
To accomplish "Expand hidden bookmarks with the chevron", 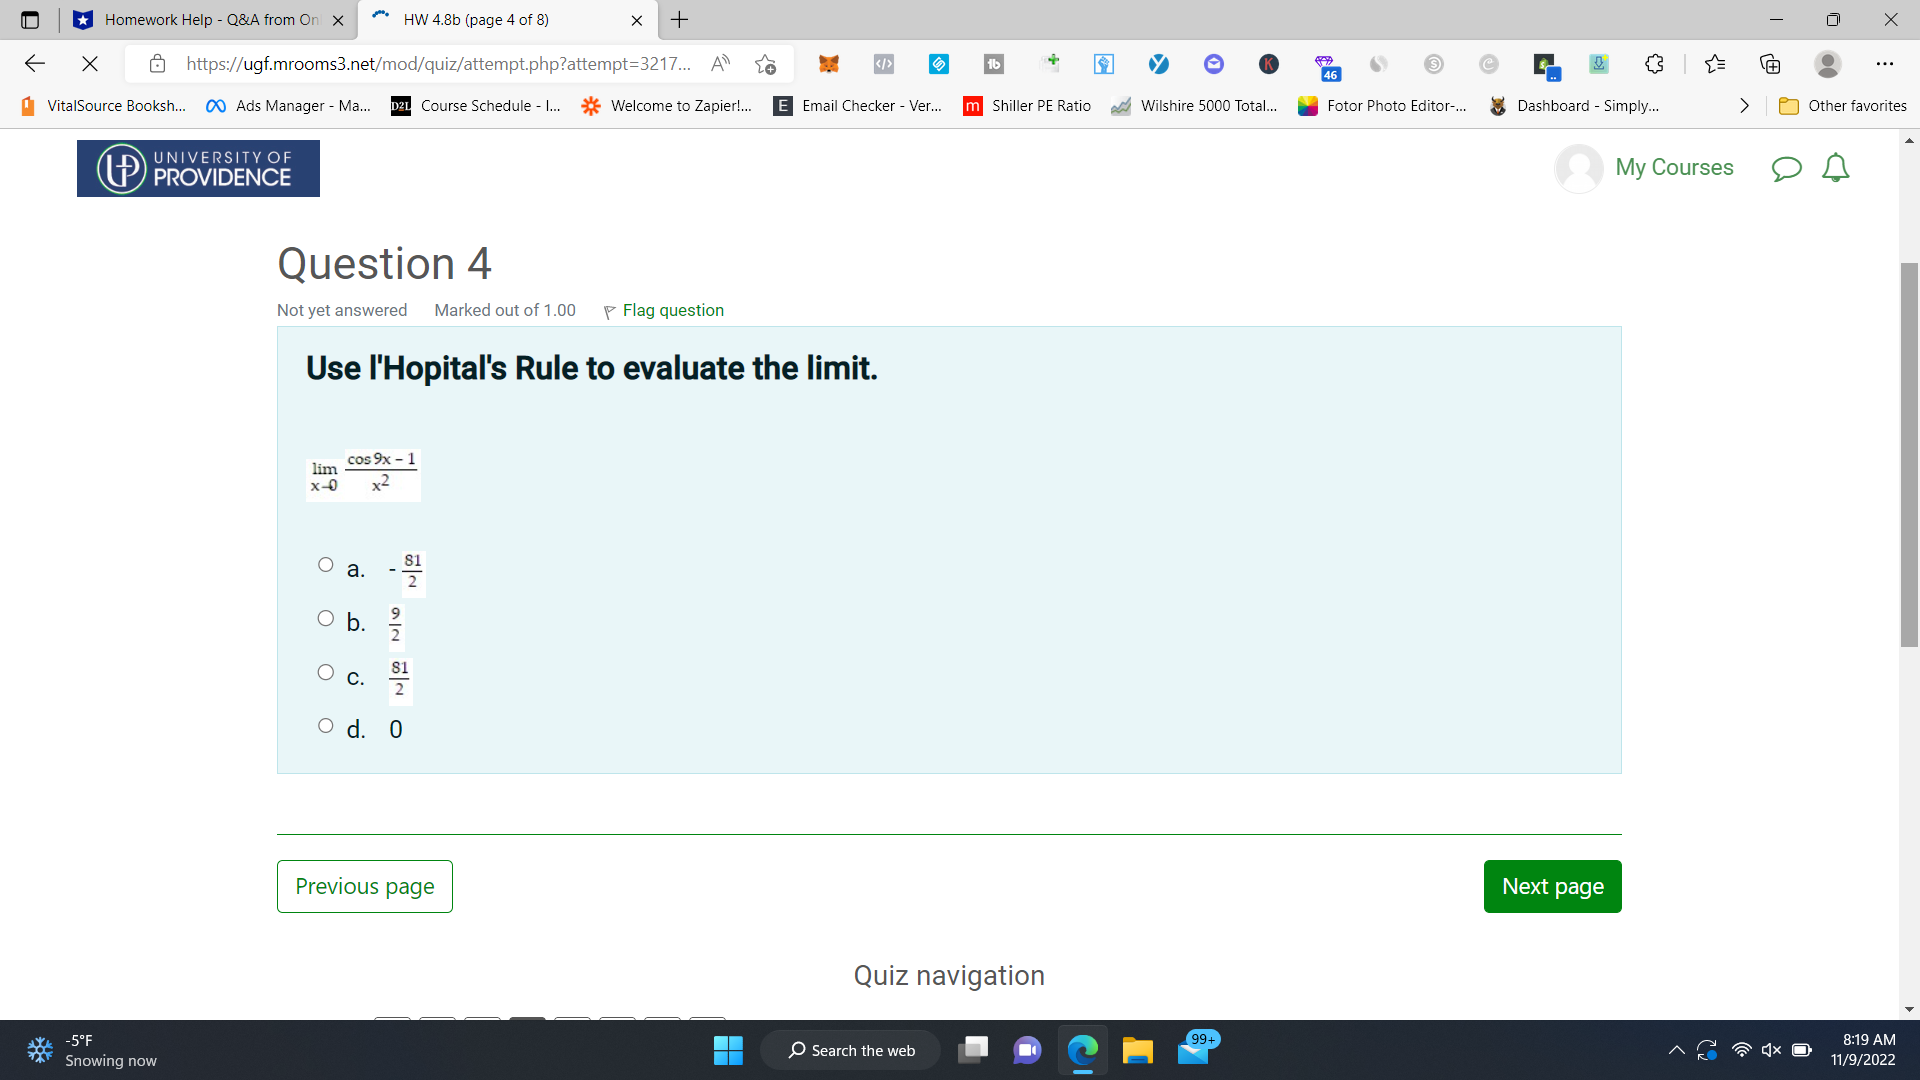I will [x=1743, y=105].
